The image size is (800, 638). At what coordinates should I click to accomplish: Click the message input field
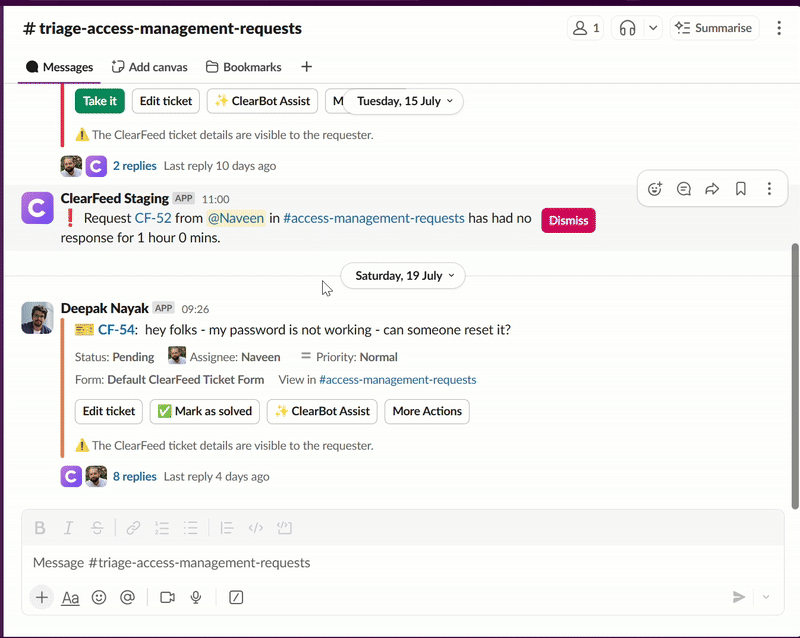pyautogui.click(x=380, y=563)
